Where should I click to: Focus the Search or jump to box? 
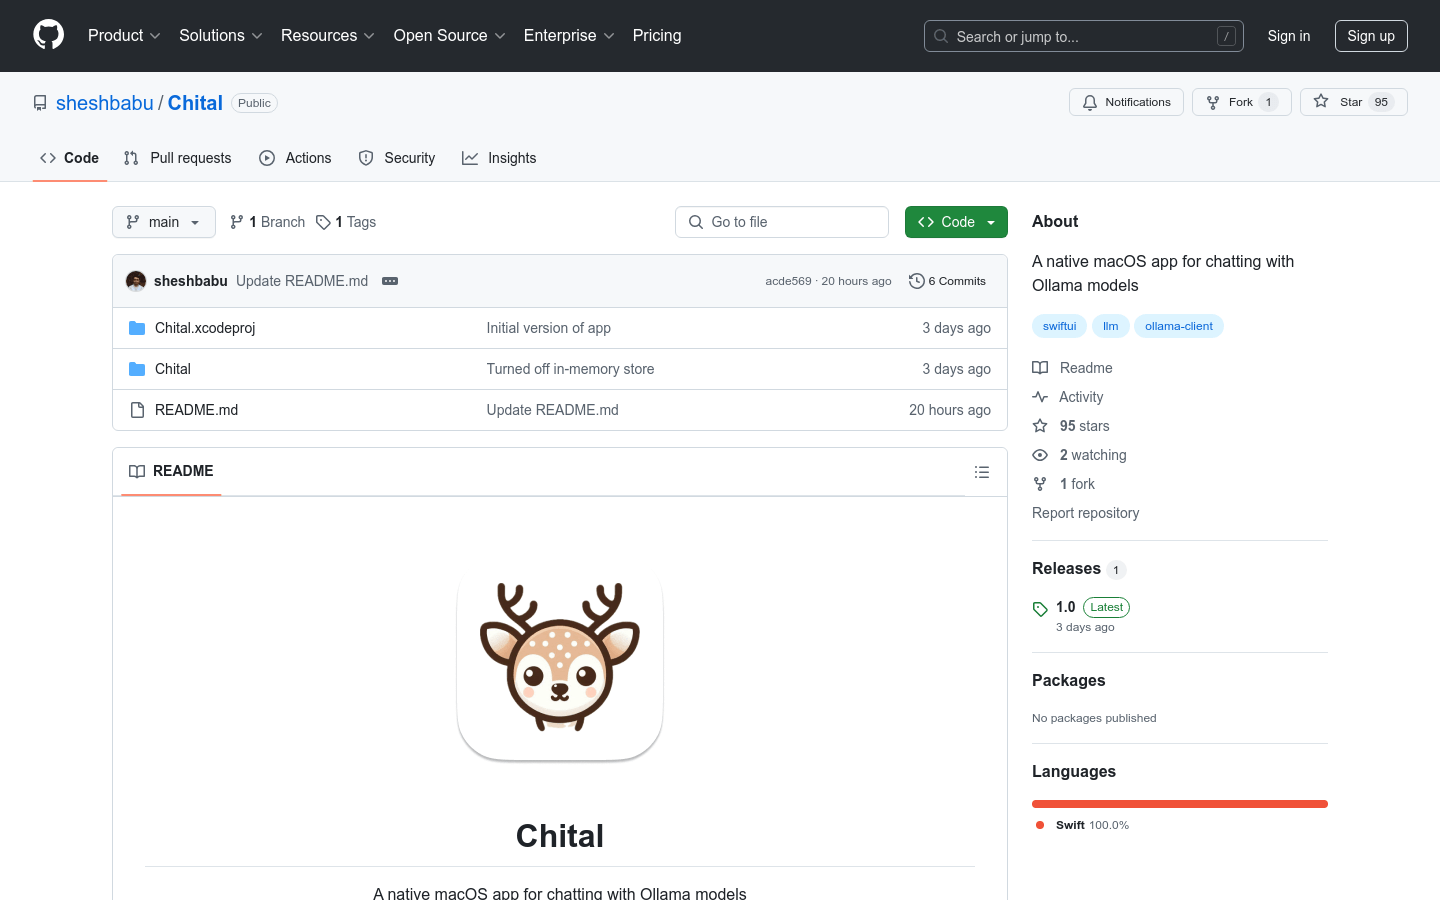pos(1084,36)
